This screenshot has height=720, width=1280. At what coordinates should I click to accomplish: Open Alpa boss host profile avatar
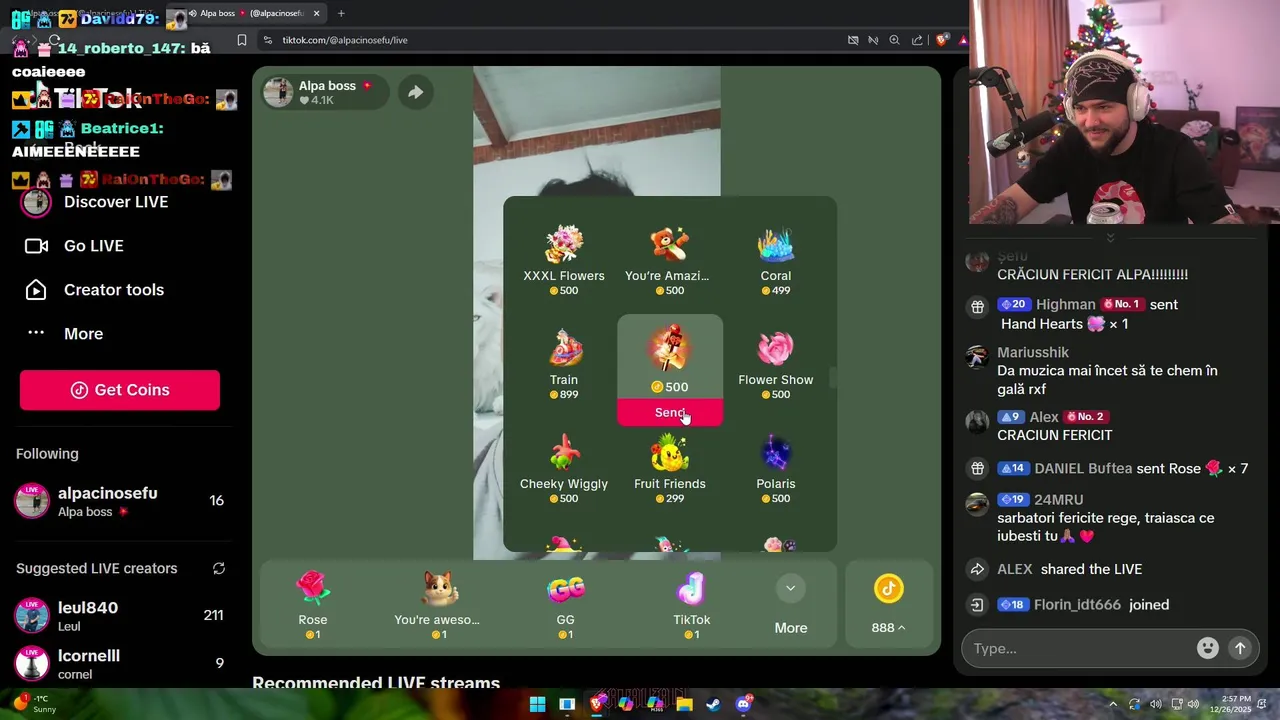[278, 92]
